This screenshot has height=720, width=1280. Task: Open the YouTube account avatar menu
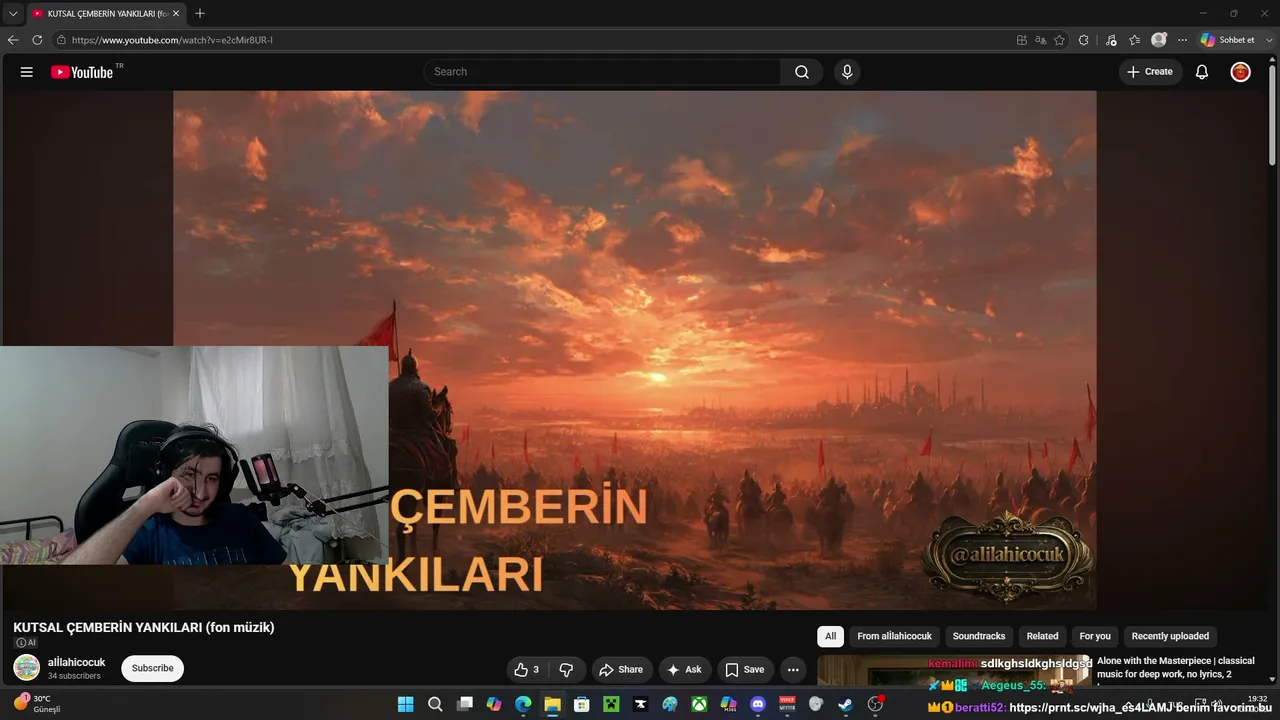[x=1240, y=72]
